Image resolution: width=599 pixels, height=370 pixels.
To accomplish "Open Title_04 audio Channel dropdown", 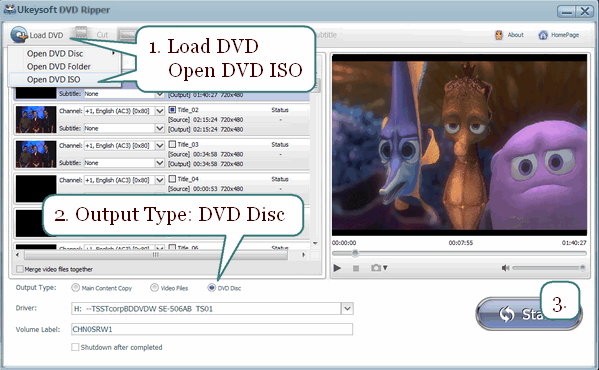I will pos(160,180).
